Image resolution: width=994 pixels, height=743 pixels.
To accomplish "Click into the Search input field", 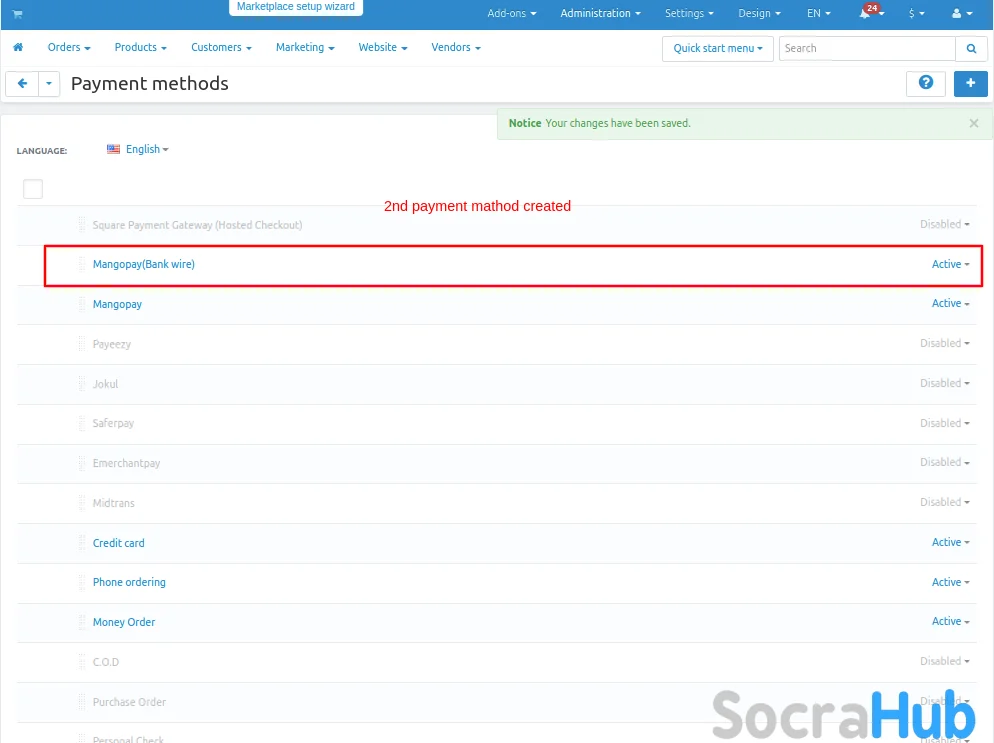I will click(866, 48).
